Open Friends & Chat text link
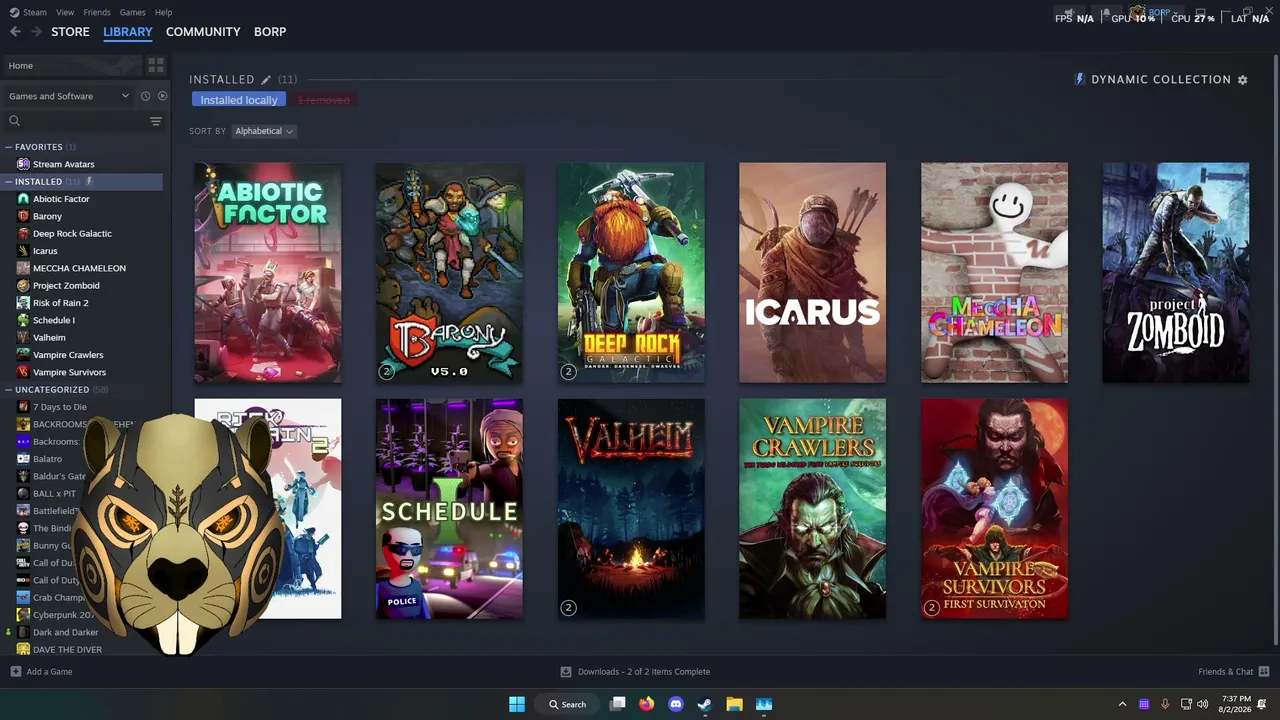Viewport: 1280px width, 720px height. point(1226,672)
